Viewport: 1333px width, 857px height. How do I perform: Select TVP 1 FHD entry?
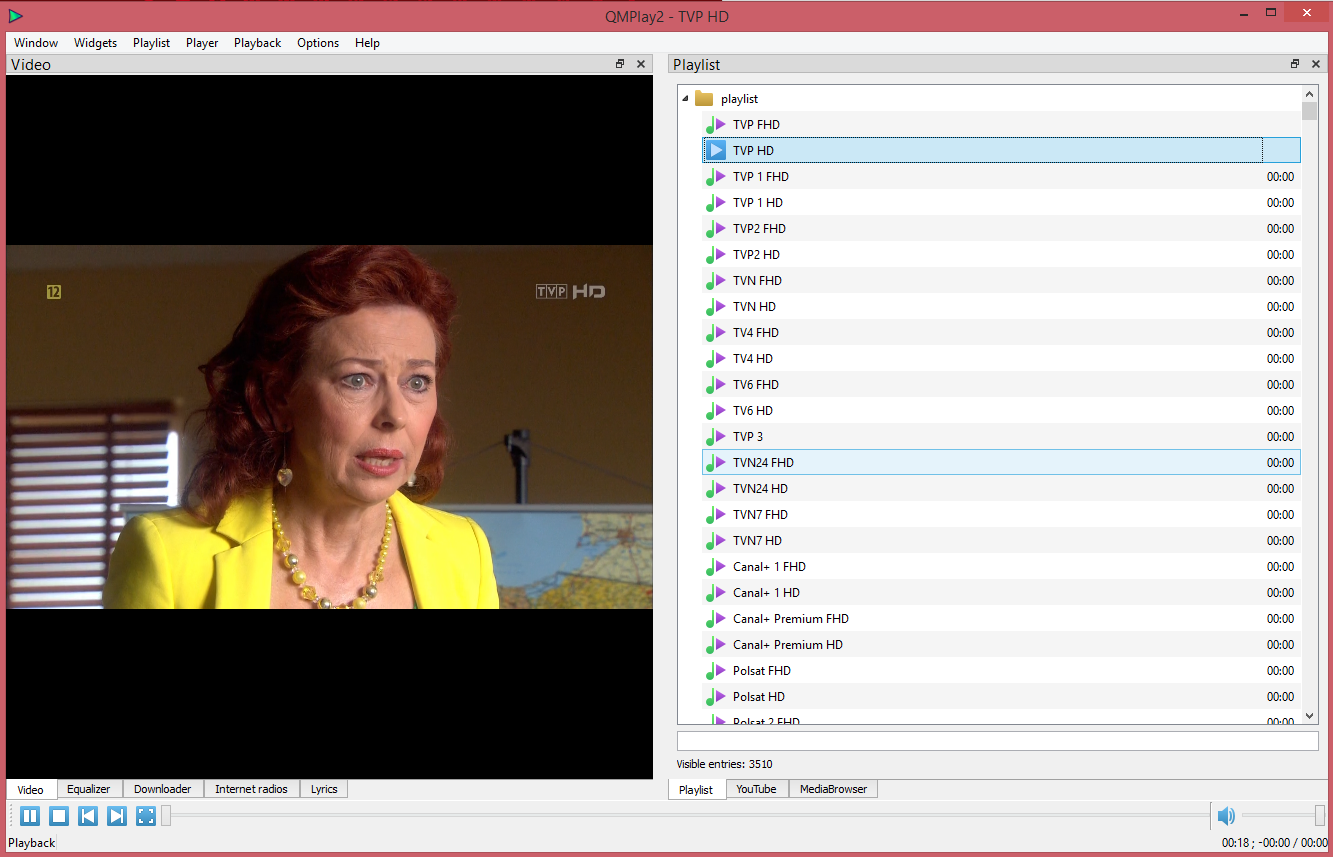(1002, 176)
